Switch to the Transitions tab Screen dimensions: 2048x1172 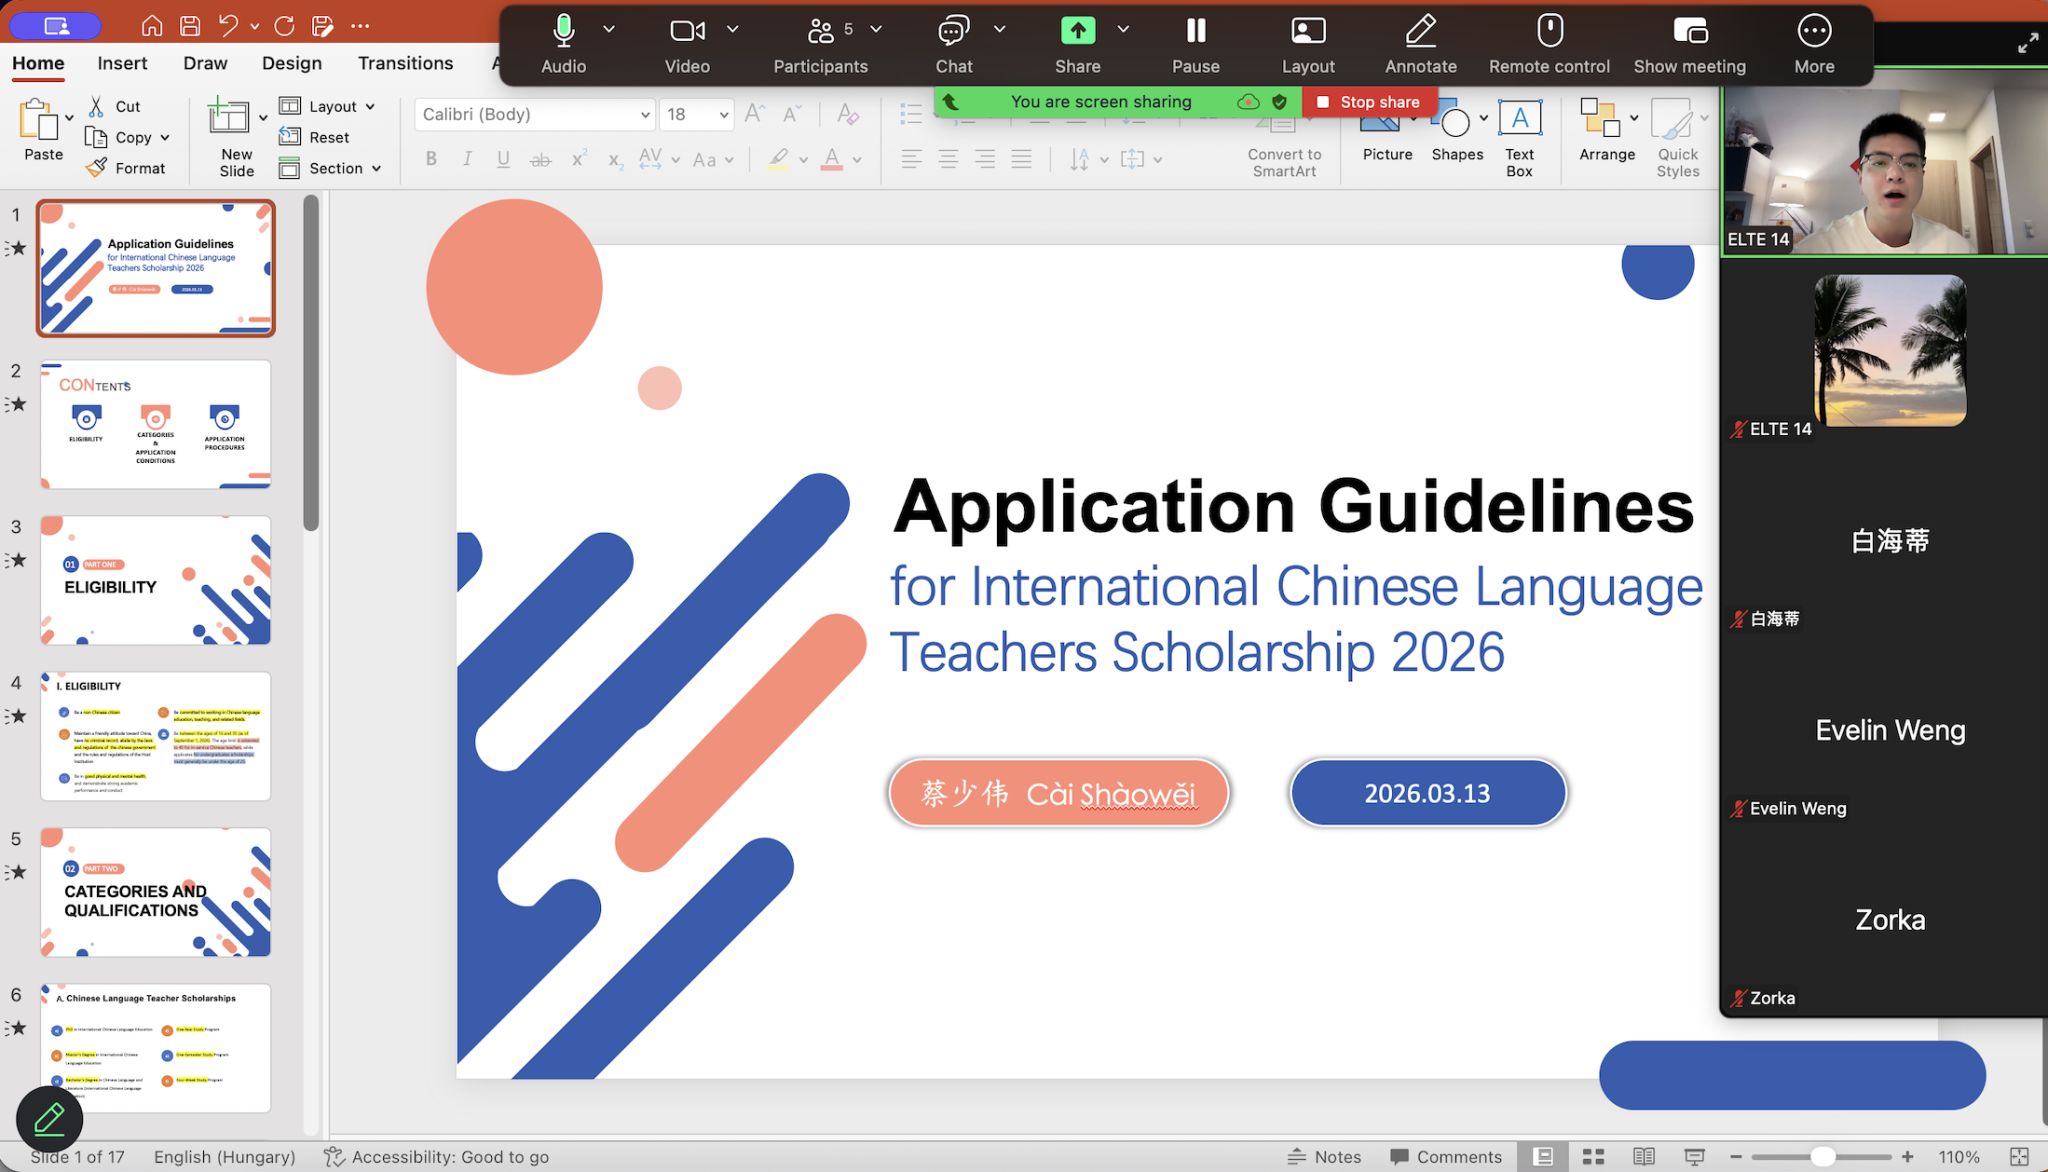pos(405,63)
